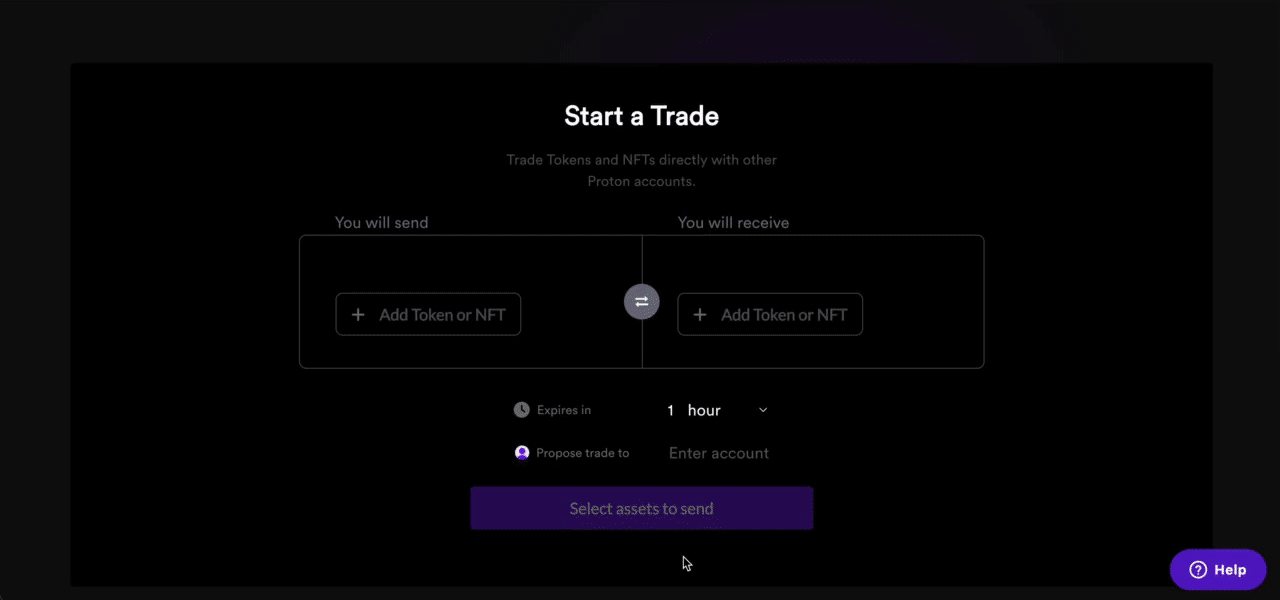Click Add Token or NFT under You will receive

tap(770, 314)
